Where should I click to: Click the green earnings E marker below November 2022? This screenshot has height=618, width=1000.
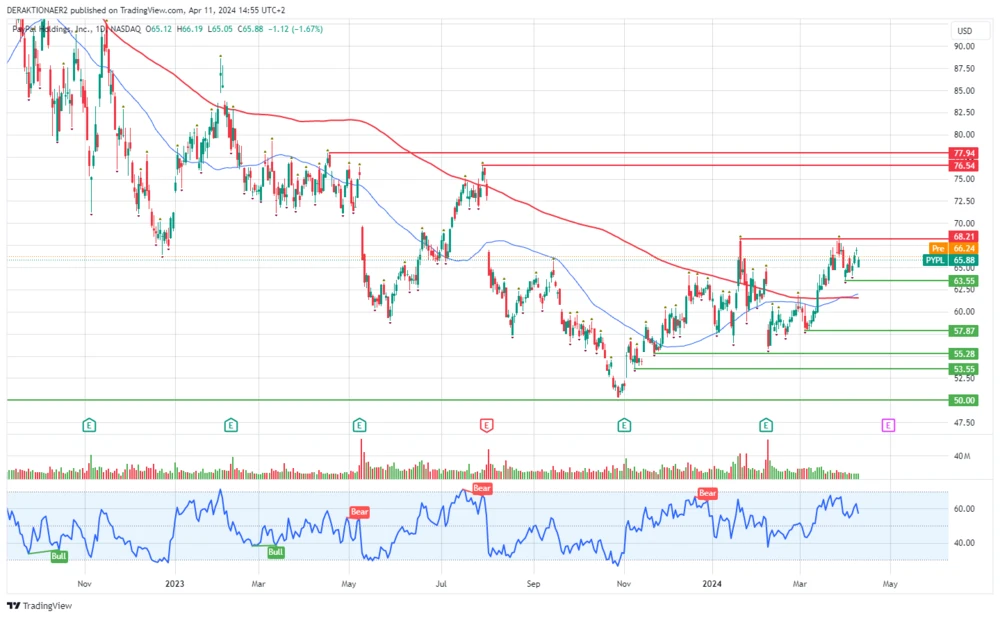point(88,424)
